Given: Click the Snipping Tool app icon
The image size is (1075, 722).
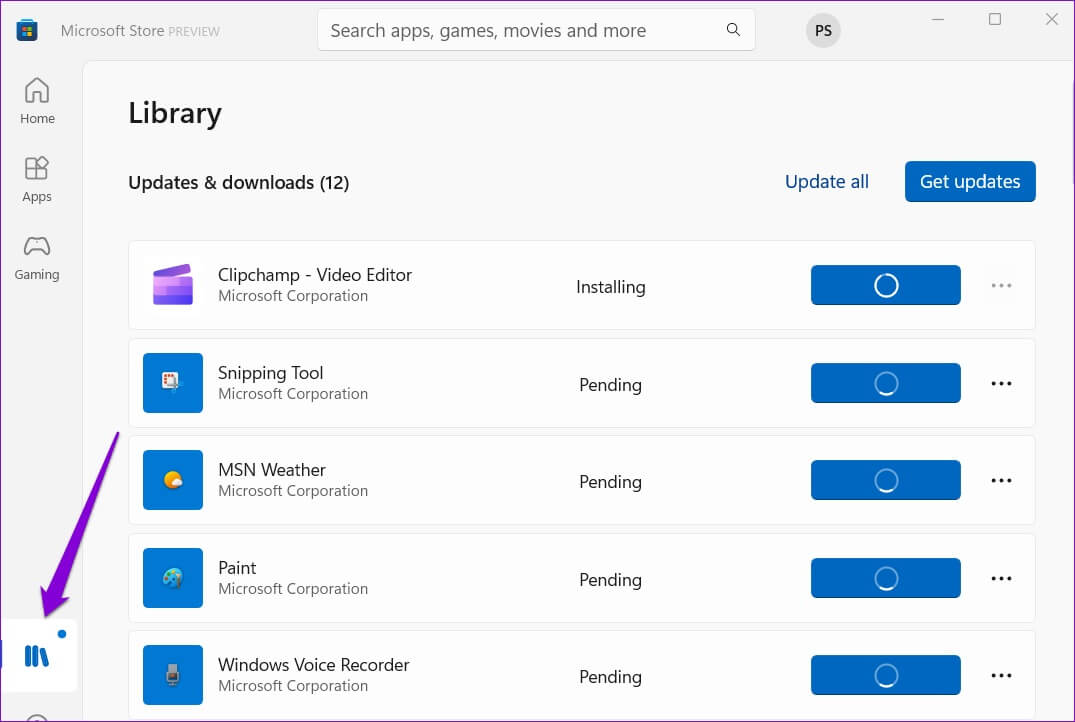Looking at the screenshot, I should pyautogui.click(x=173, y=383).
